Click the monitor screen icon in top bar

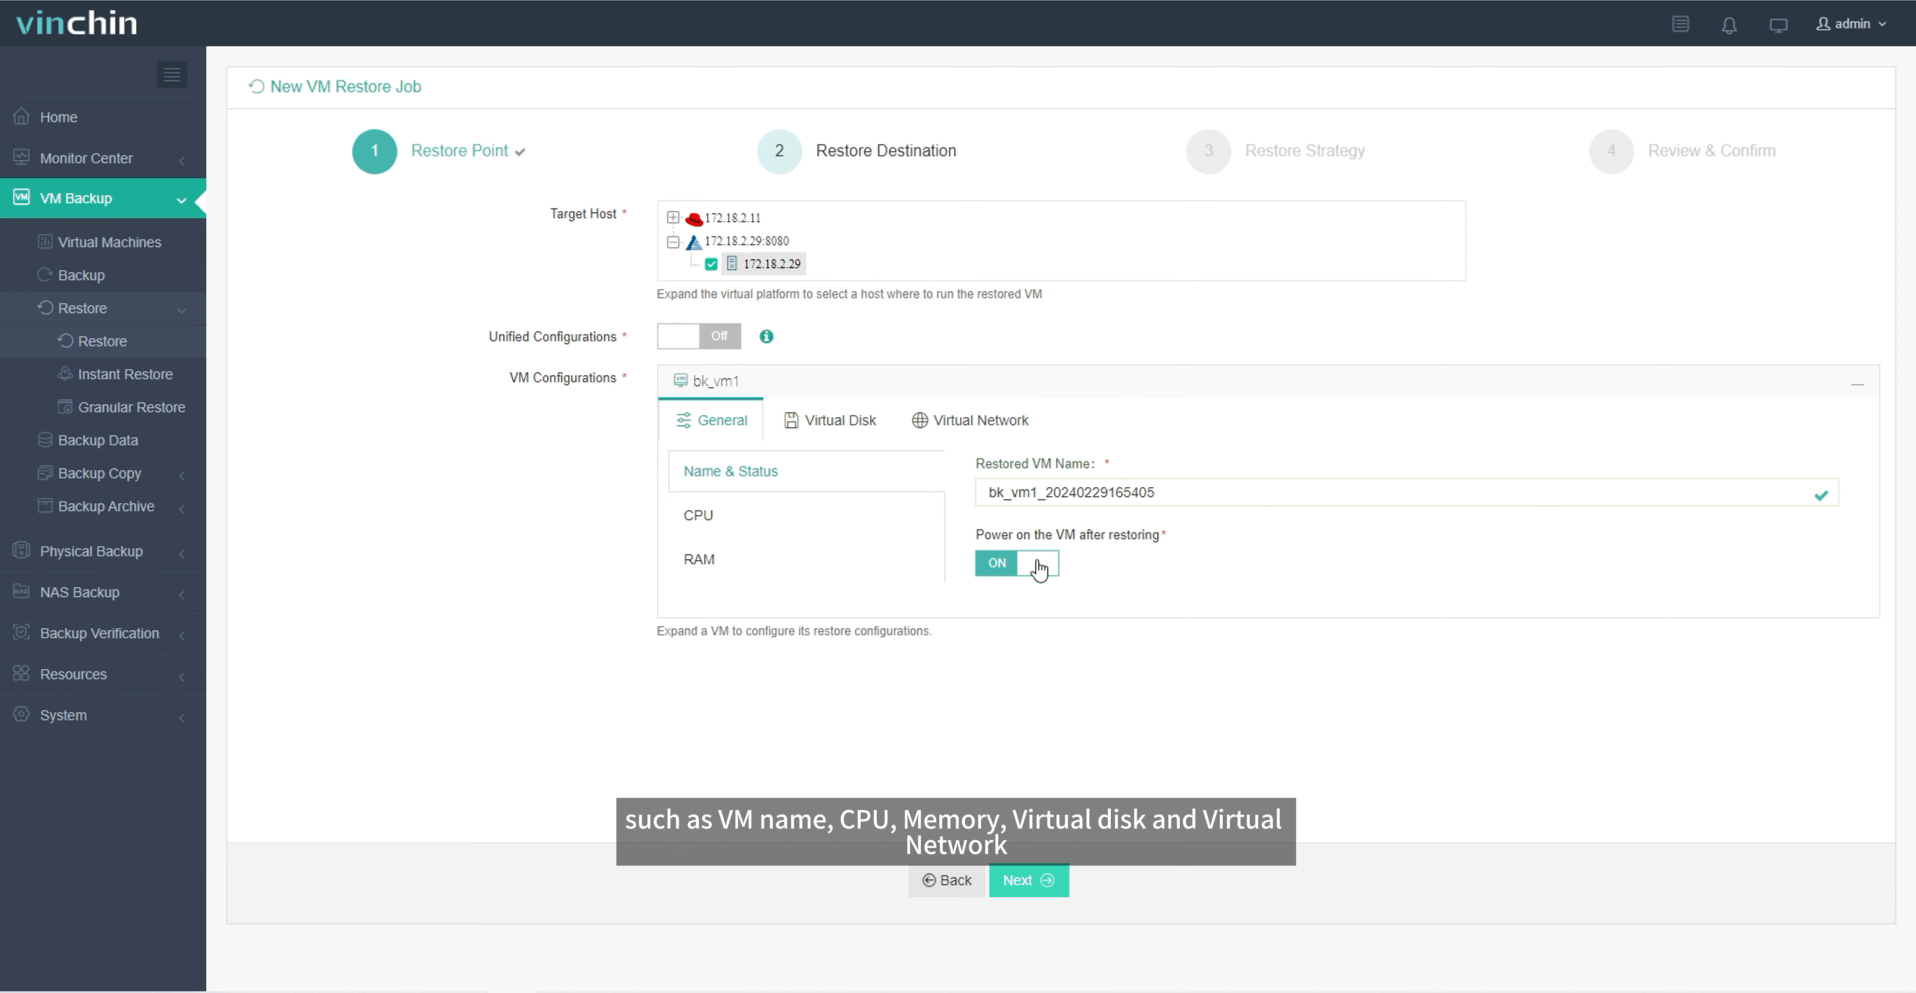point(1778,25)
